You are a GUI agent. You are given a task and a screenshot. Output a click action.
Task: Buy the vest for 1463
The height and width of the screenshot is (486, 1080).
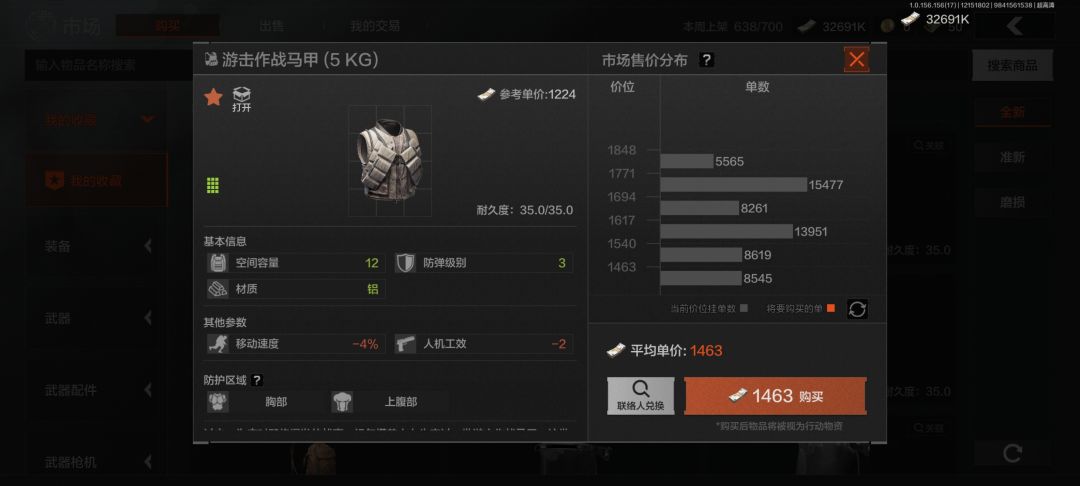(x=775, y=396)
